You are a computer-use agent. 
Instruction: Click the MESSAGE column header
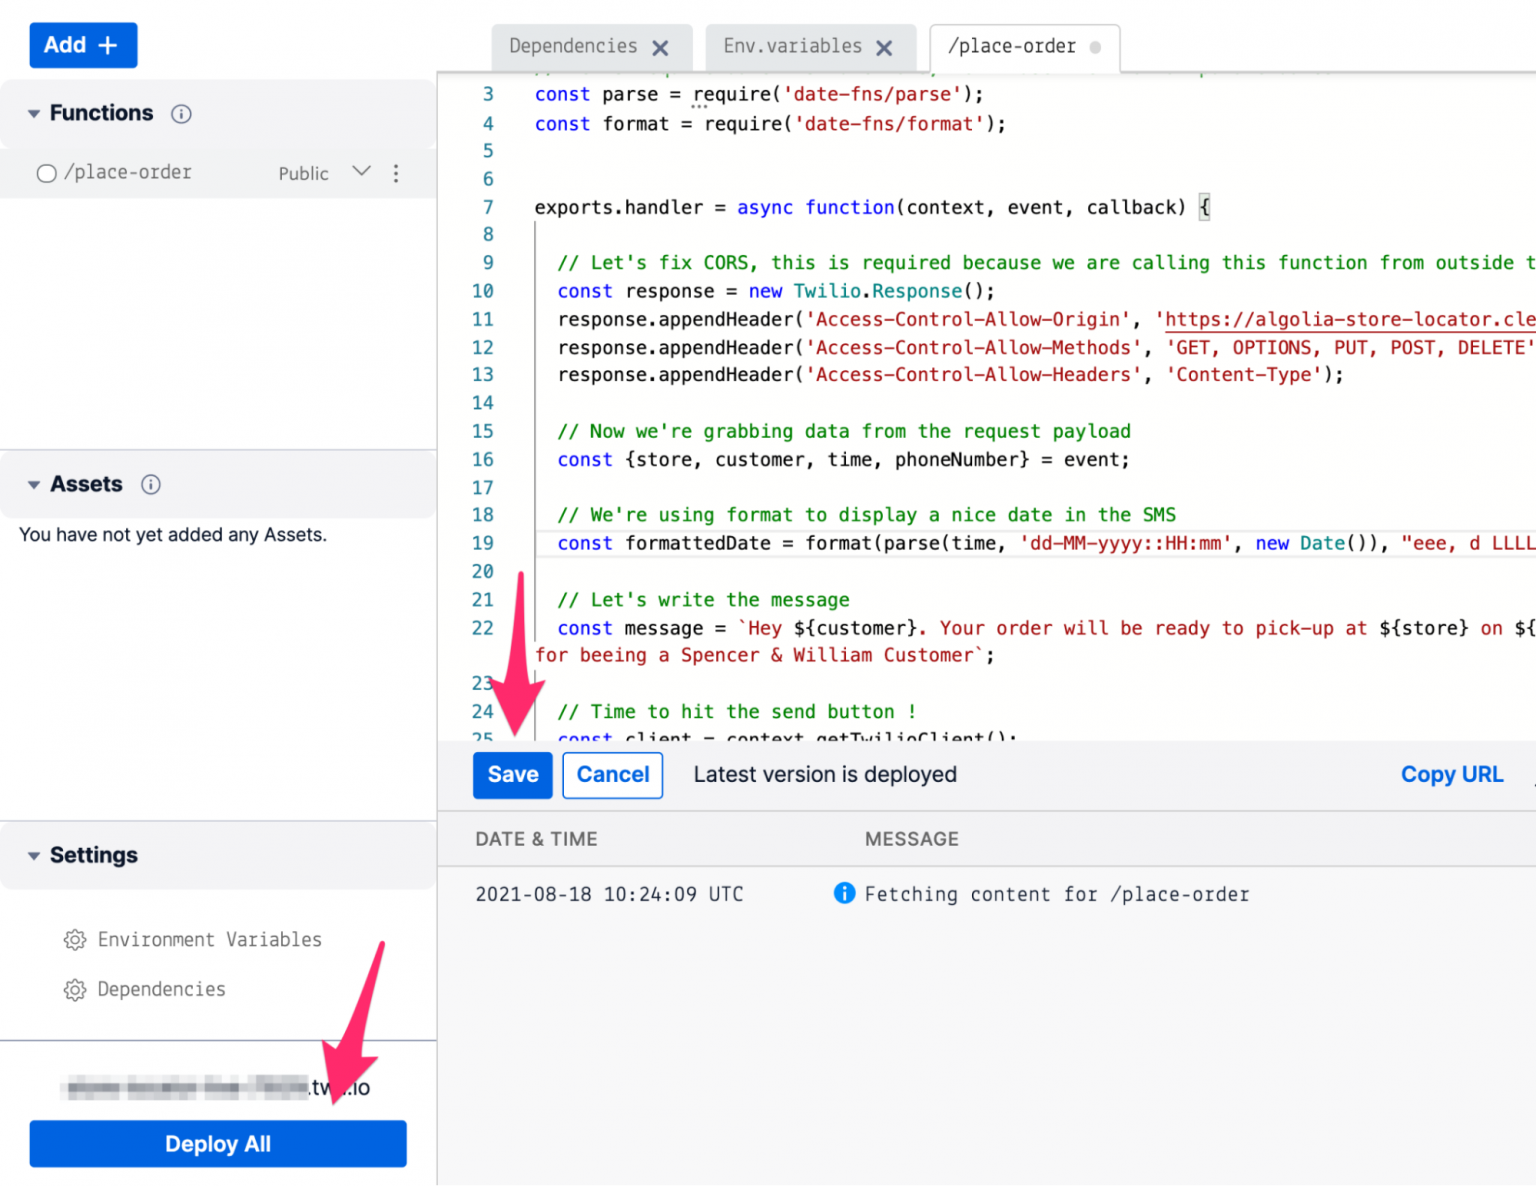(x=912, y=839)
